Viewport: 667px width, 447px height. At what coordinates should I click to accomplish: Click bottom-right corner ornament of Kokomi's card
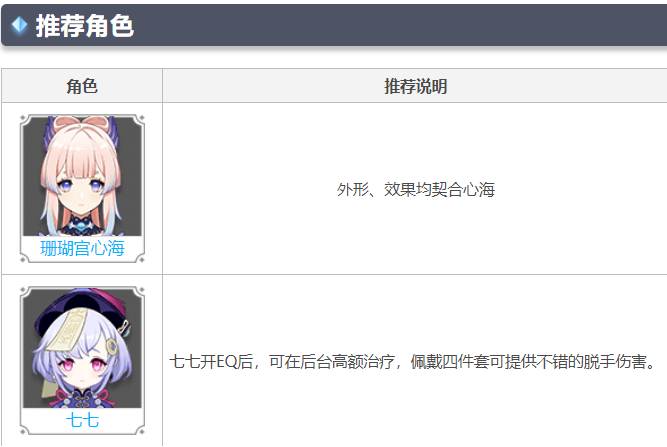pos(141,259)
